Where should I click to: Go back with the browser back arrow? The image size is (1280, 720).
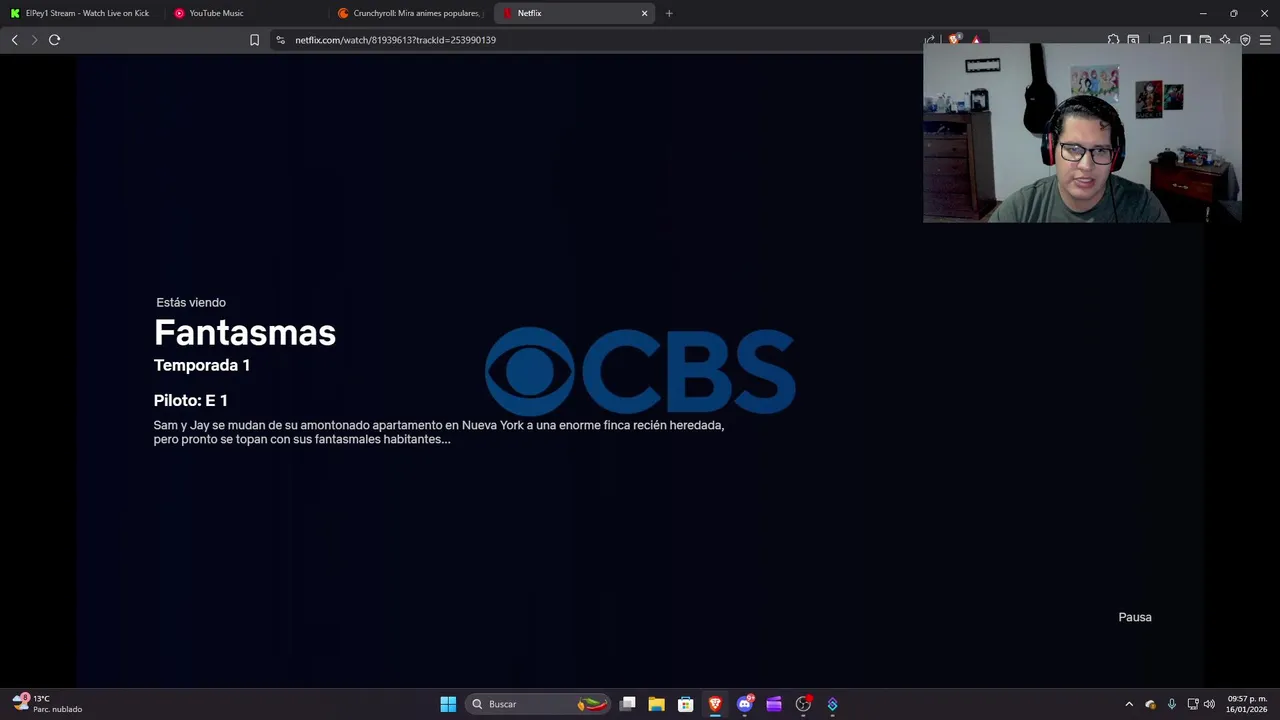tap(14, 40)
